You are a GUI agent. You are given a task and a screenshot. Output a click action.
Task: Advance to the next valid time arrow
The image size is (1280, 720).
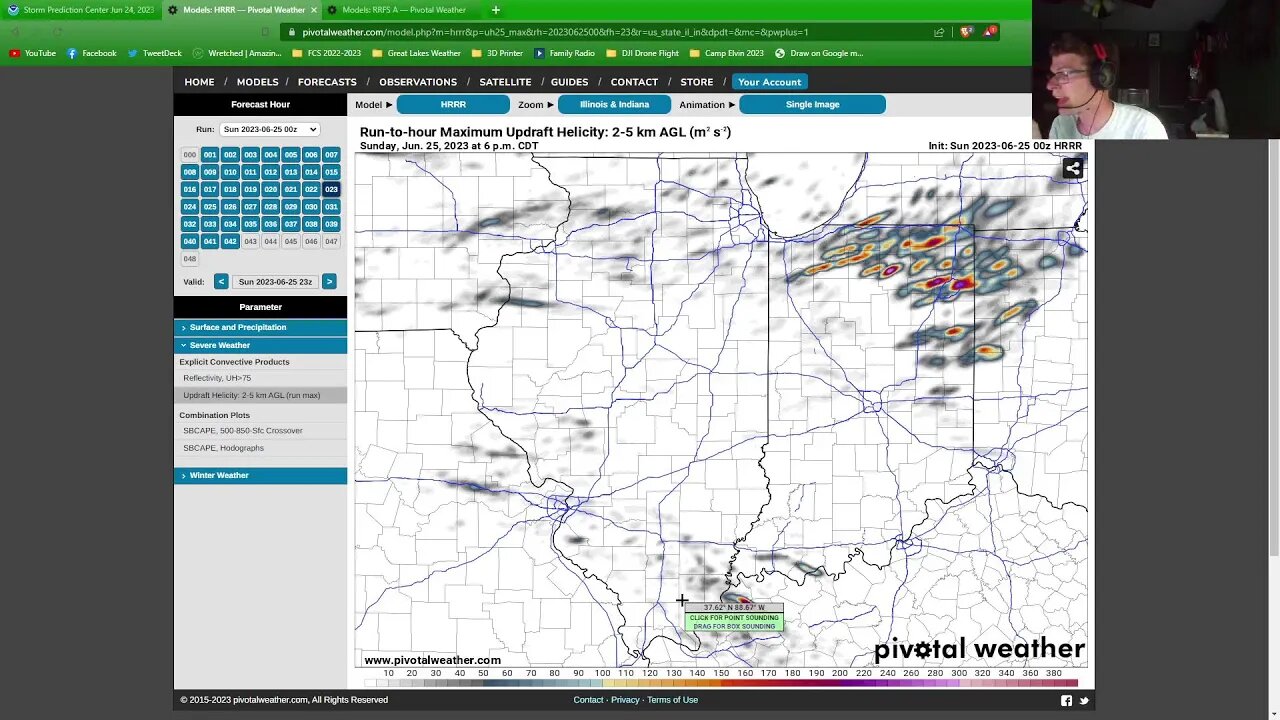click(329, 282)
